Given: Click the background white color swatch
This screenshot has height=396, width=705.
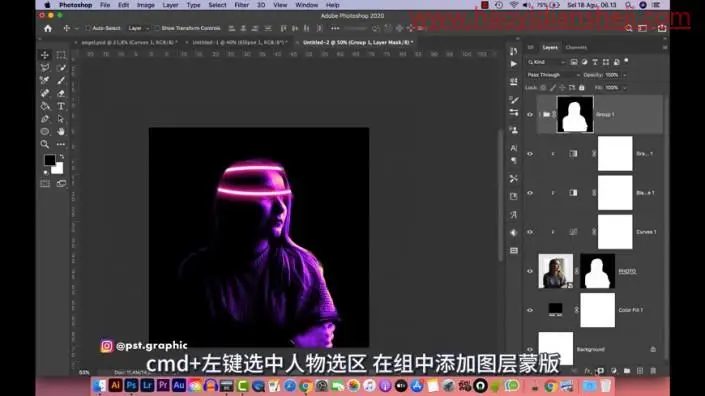Looking at the screenshot, I should click(58, 168).
